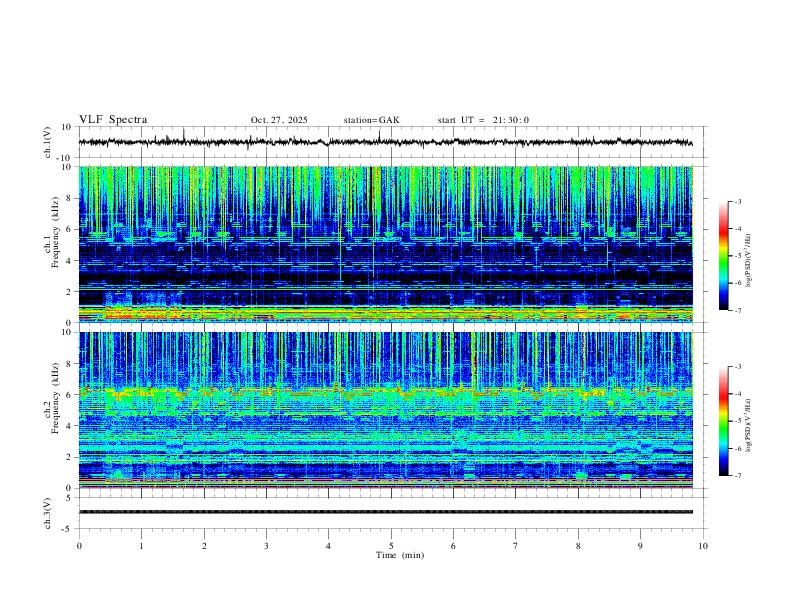This screenshot has height=612, width=792.
Task: Click the time axis tick label '0'
Action: pyautogui.click(x=79, y=546)
